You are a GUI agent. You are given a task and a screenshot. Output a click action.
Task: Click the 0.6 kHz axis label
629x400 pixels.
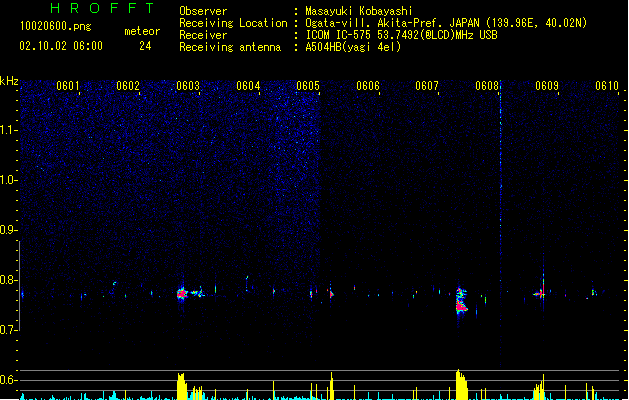pos(9,380)
